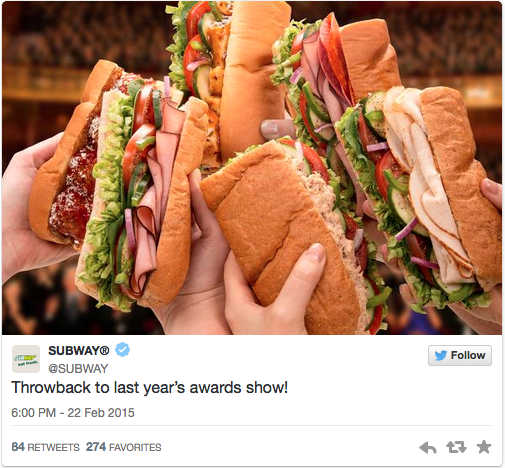The width and height of the screenshot is (505, 468).
Task: Click the Twitter bird on the Follow button
Action: [440, 355]
